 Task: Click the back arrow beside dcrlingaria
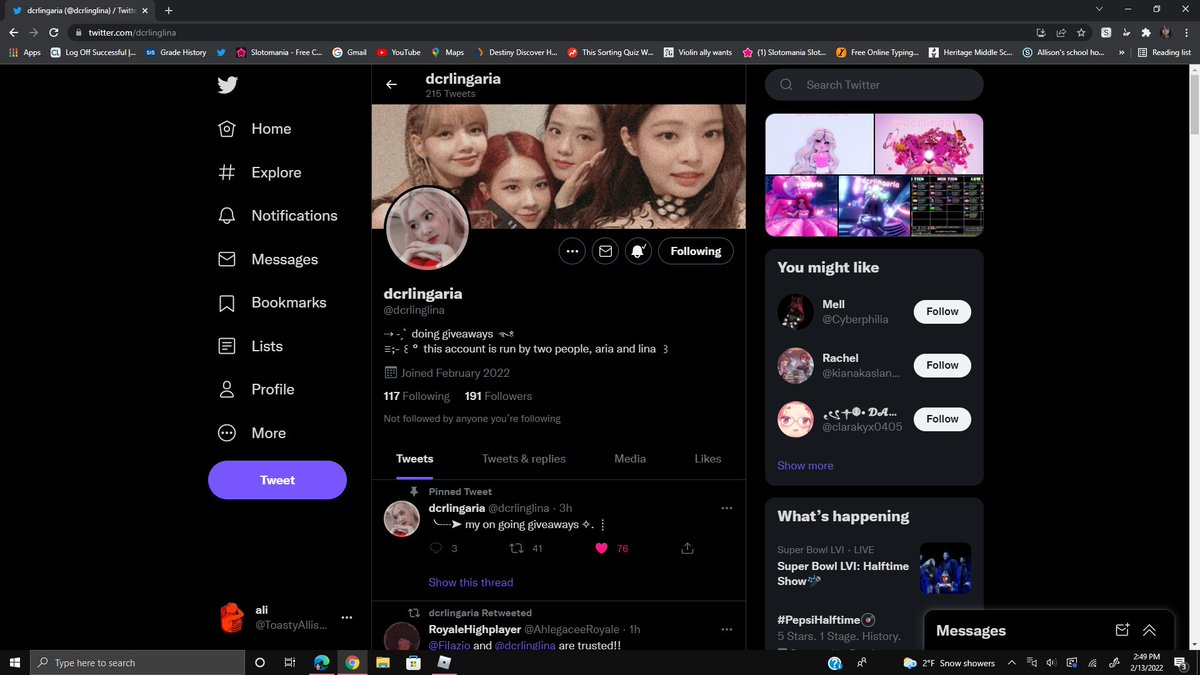click(391, 85)
